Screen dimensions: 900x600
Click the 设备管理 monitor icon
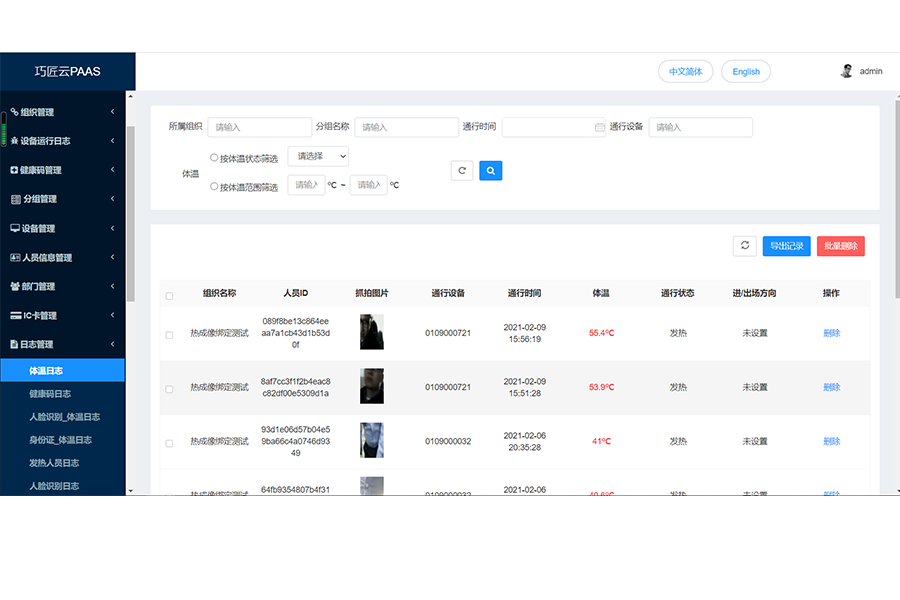point(15,228)
